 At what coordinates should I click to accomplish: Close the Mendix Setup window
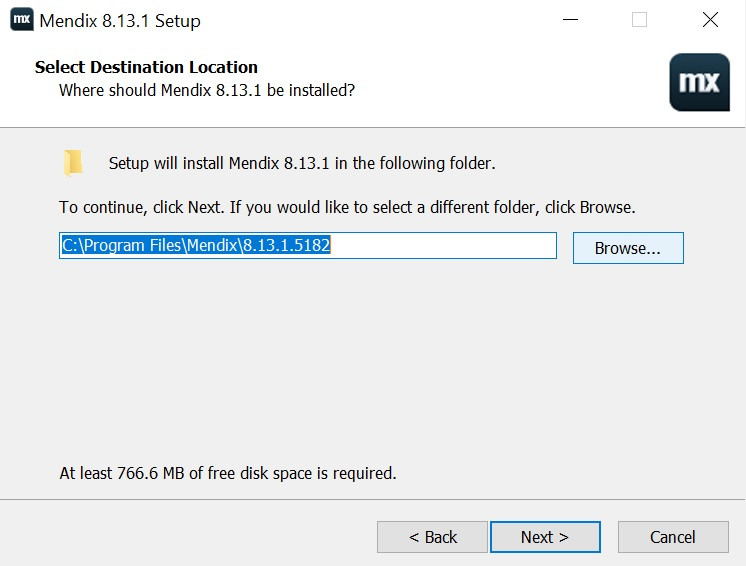click(710, 20)
